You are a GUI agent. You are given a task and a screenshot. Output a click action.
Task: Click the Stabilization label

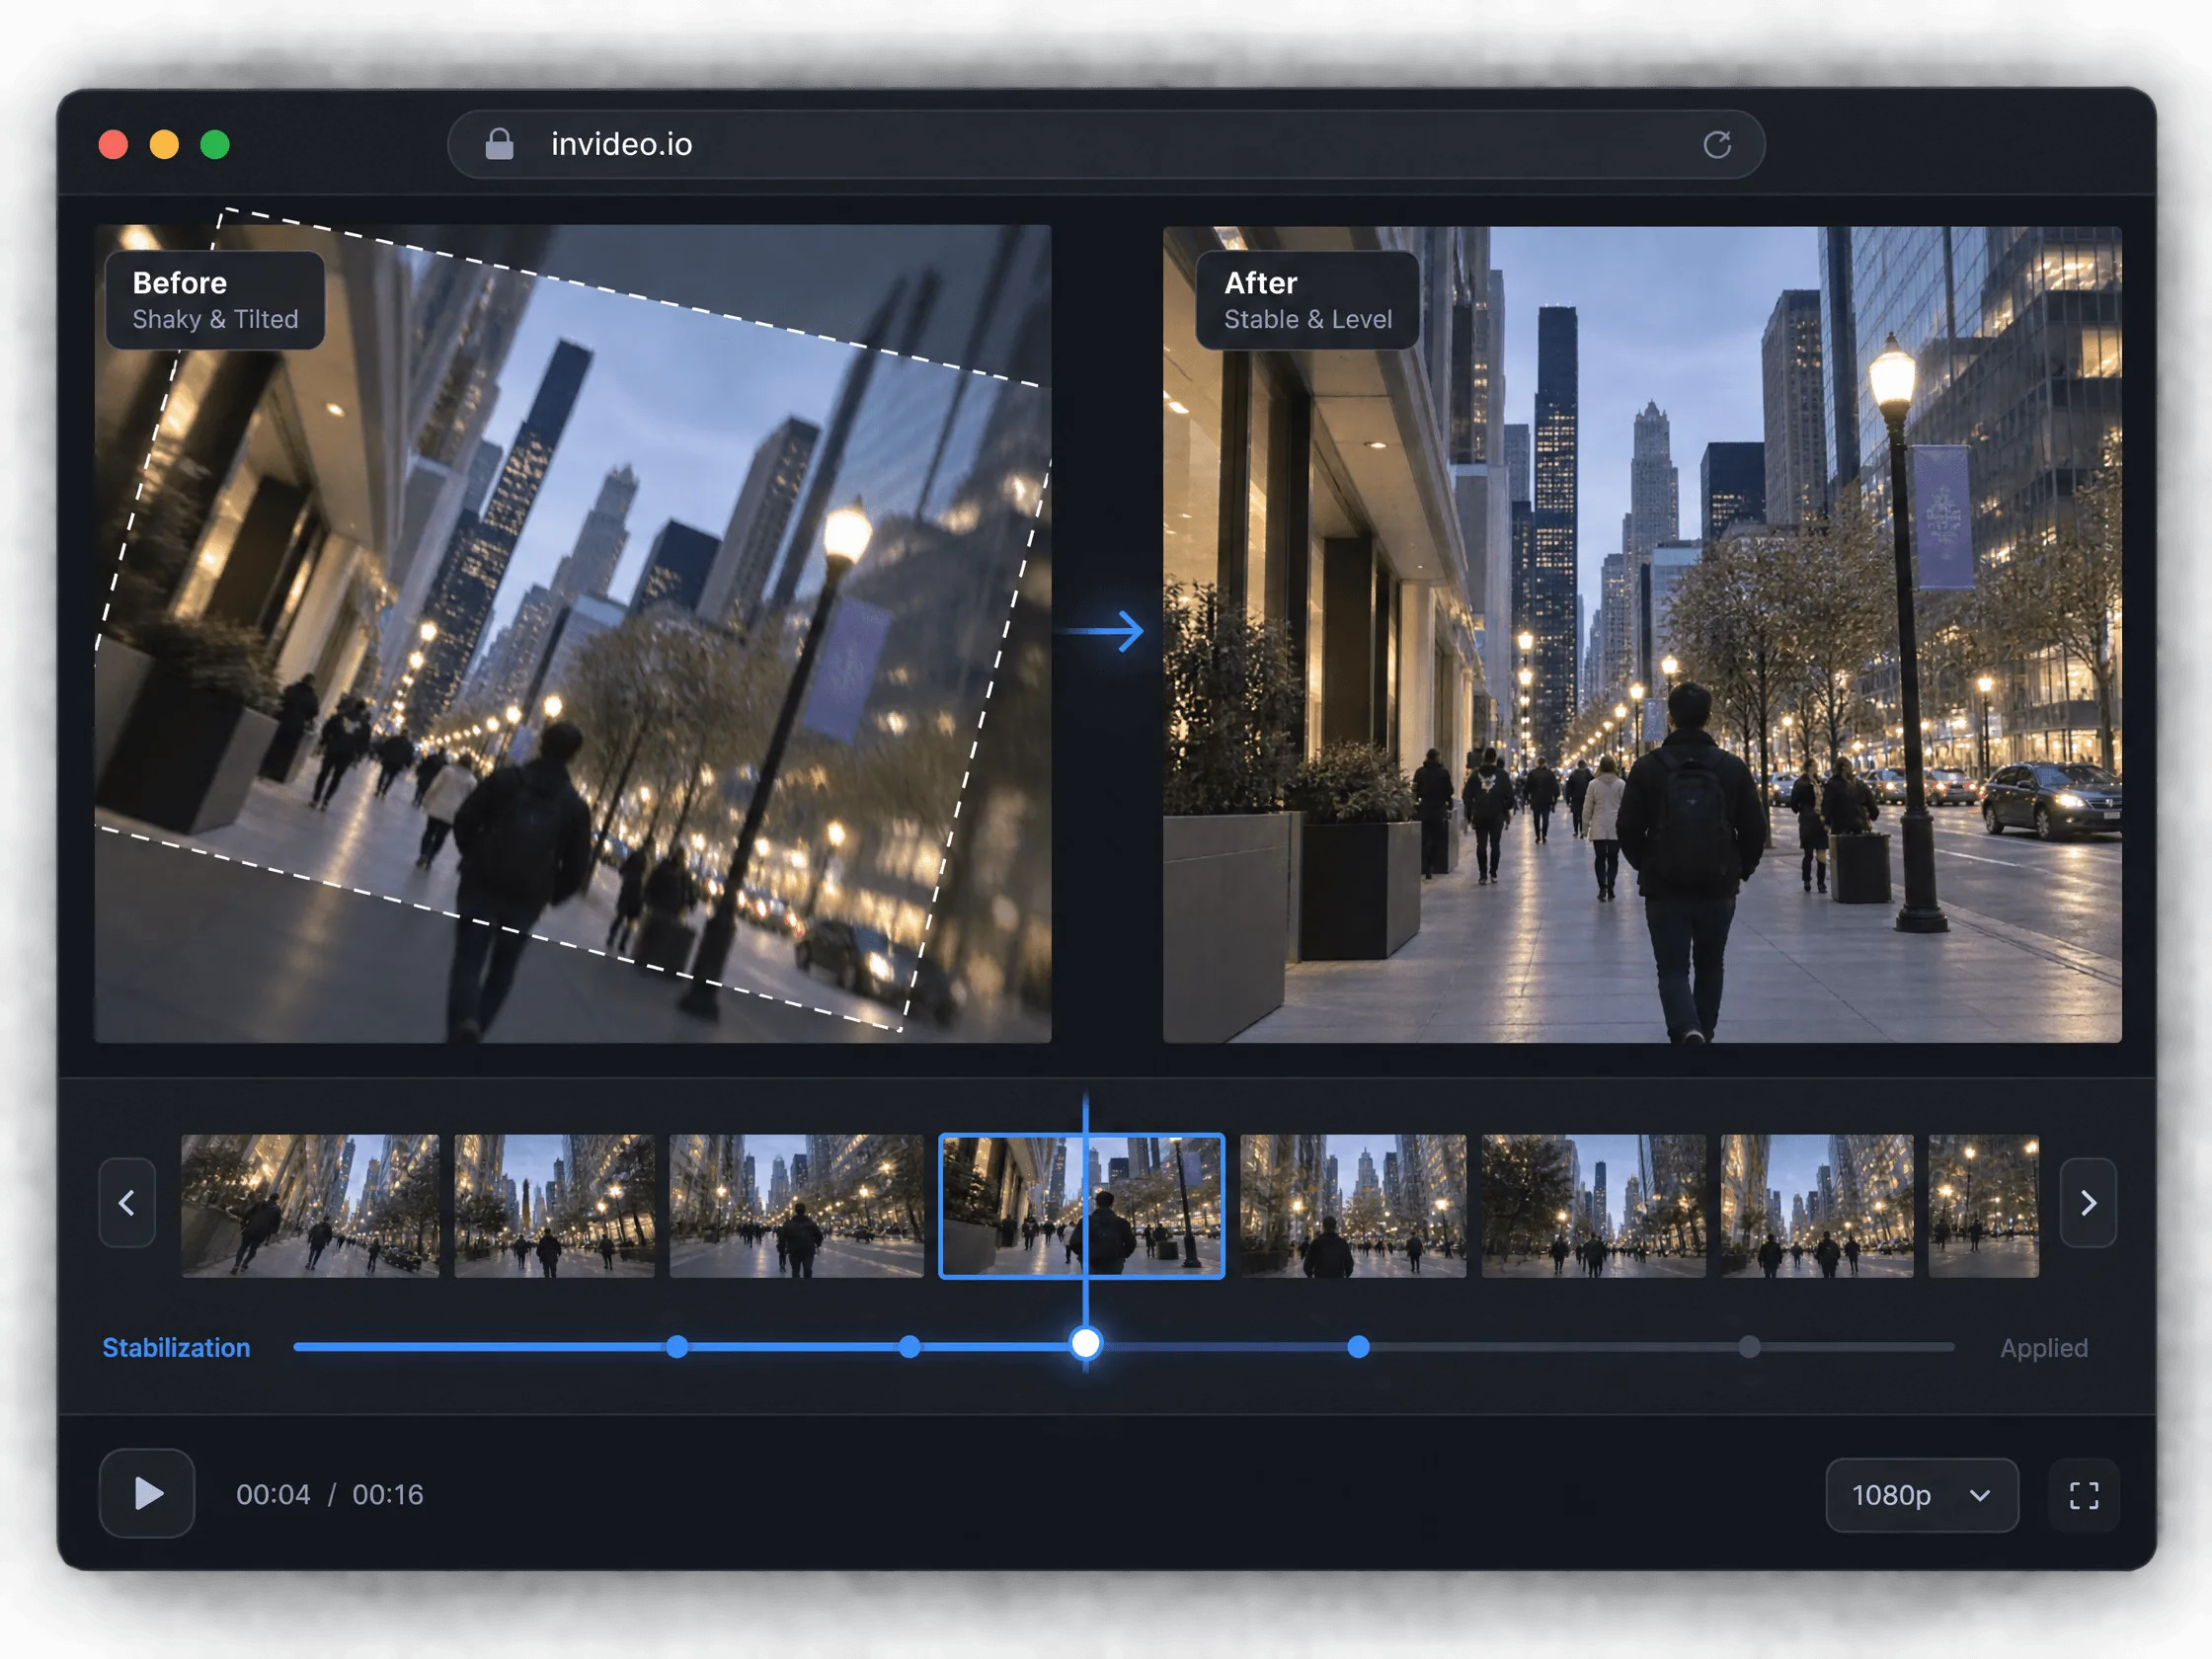tap(176, 1348)
